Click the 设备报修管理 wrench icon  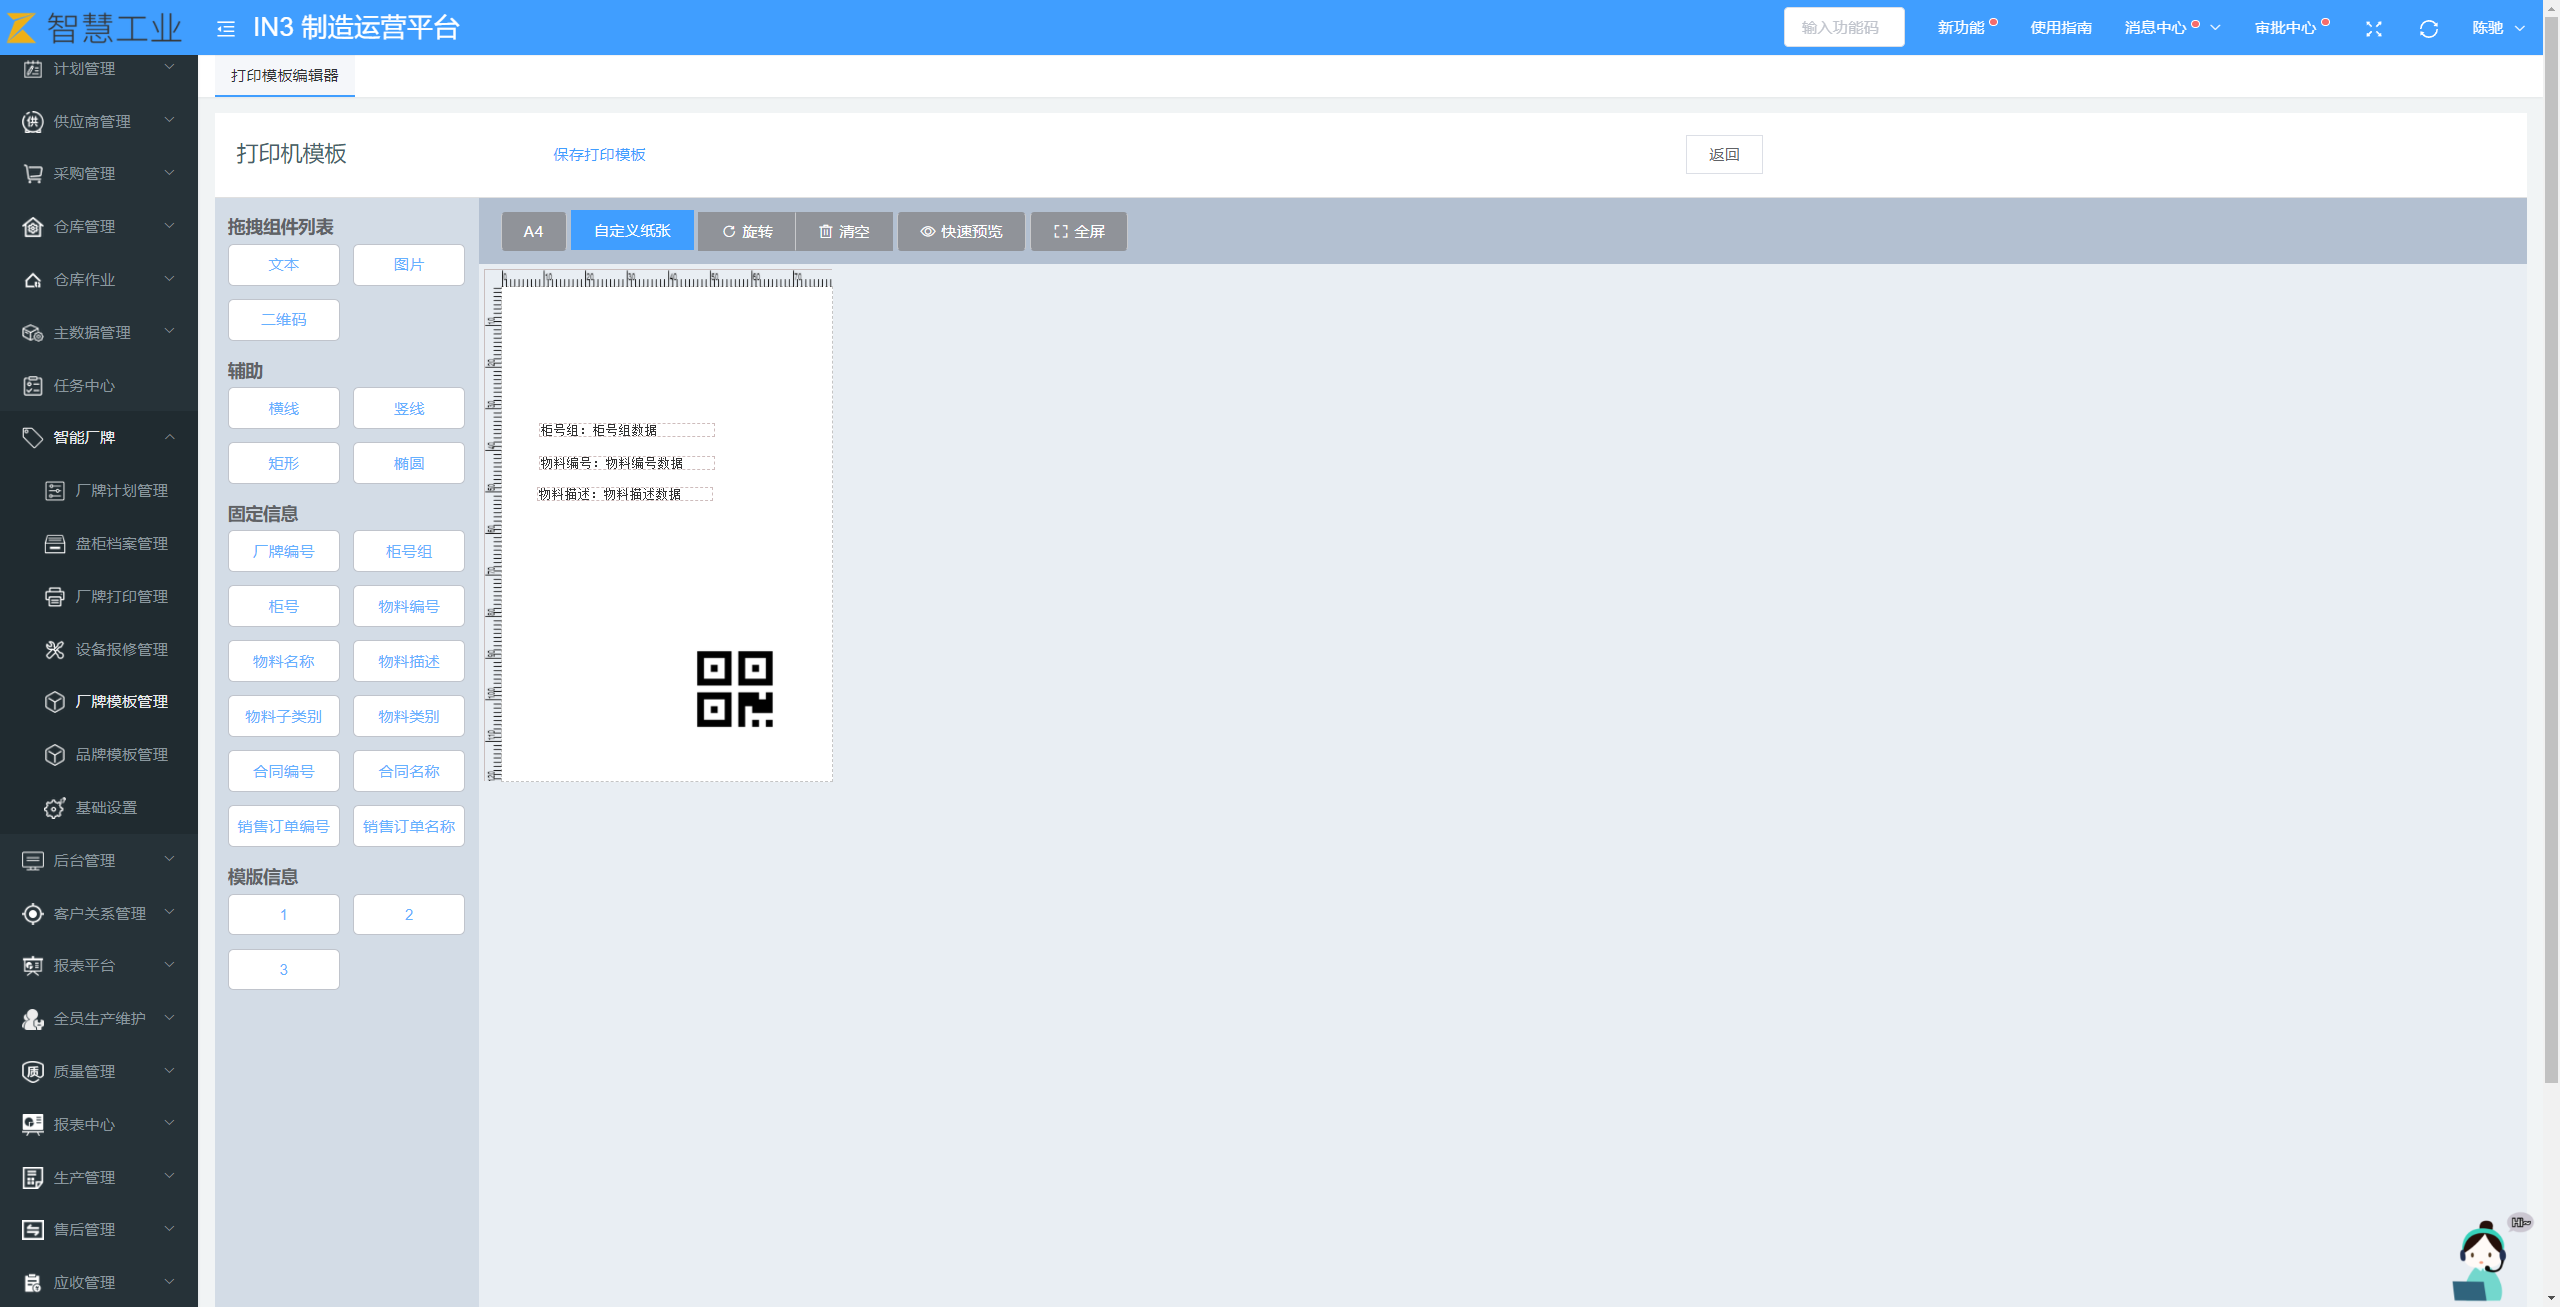coord(55,650)
